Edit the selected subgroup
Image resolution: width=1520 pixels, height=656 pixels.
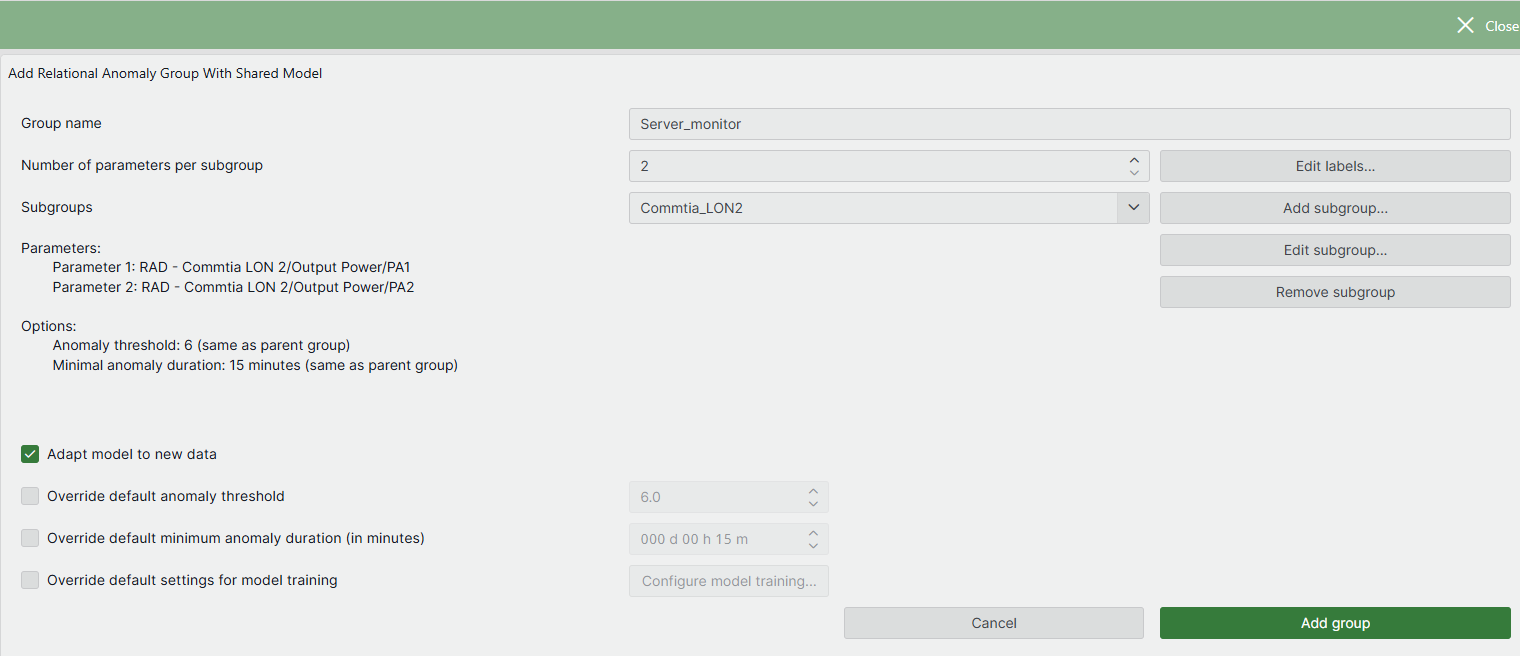click(1335, 249)
